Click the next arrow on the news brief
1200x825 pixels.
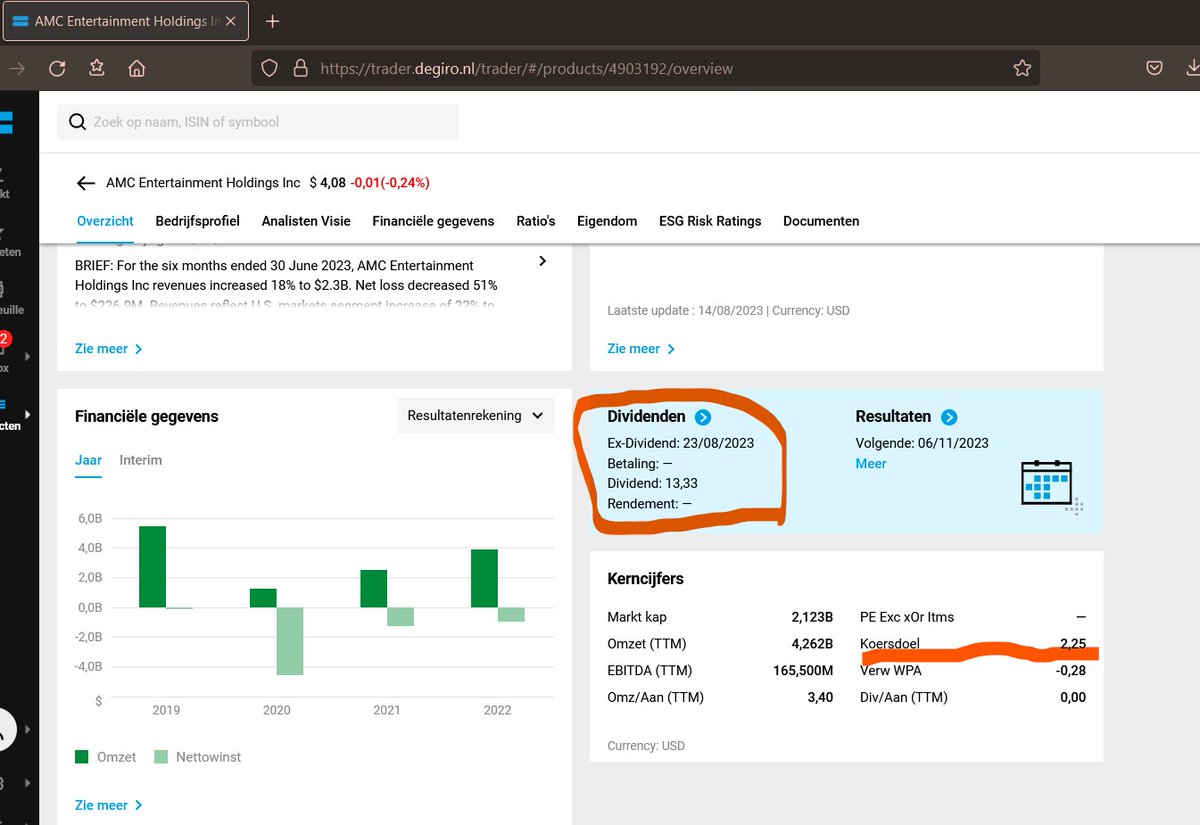coord(543,261)
